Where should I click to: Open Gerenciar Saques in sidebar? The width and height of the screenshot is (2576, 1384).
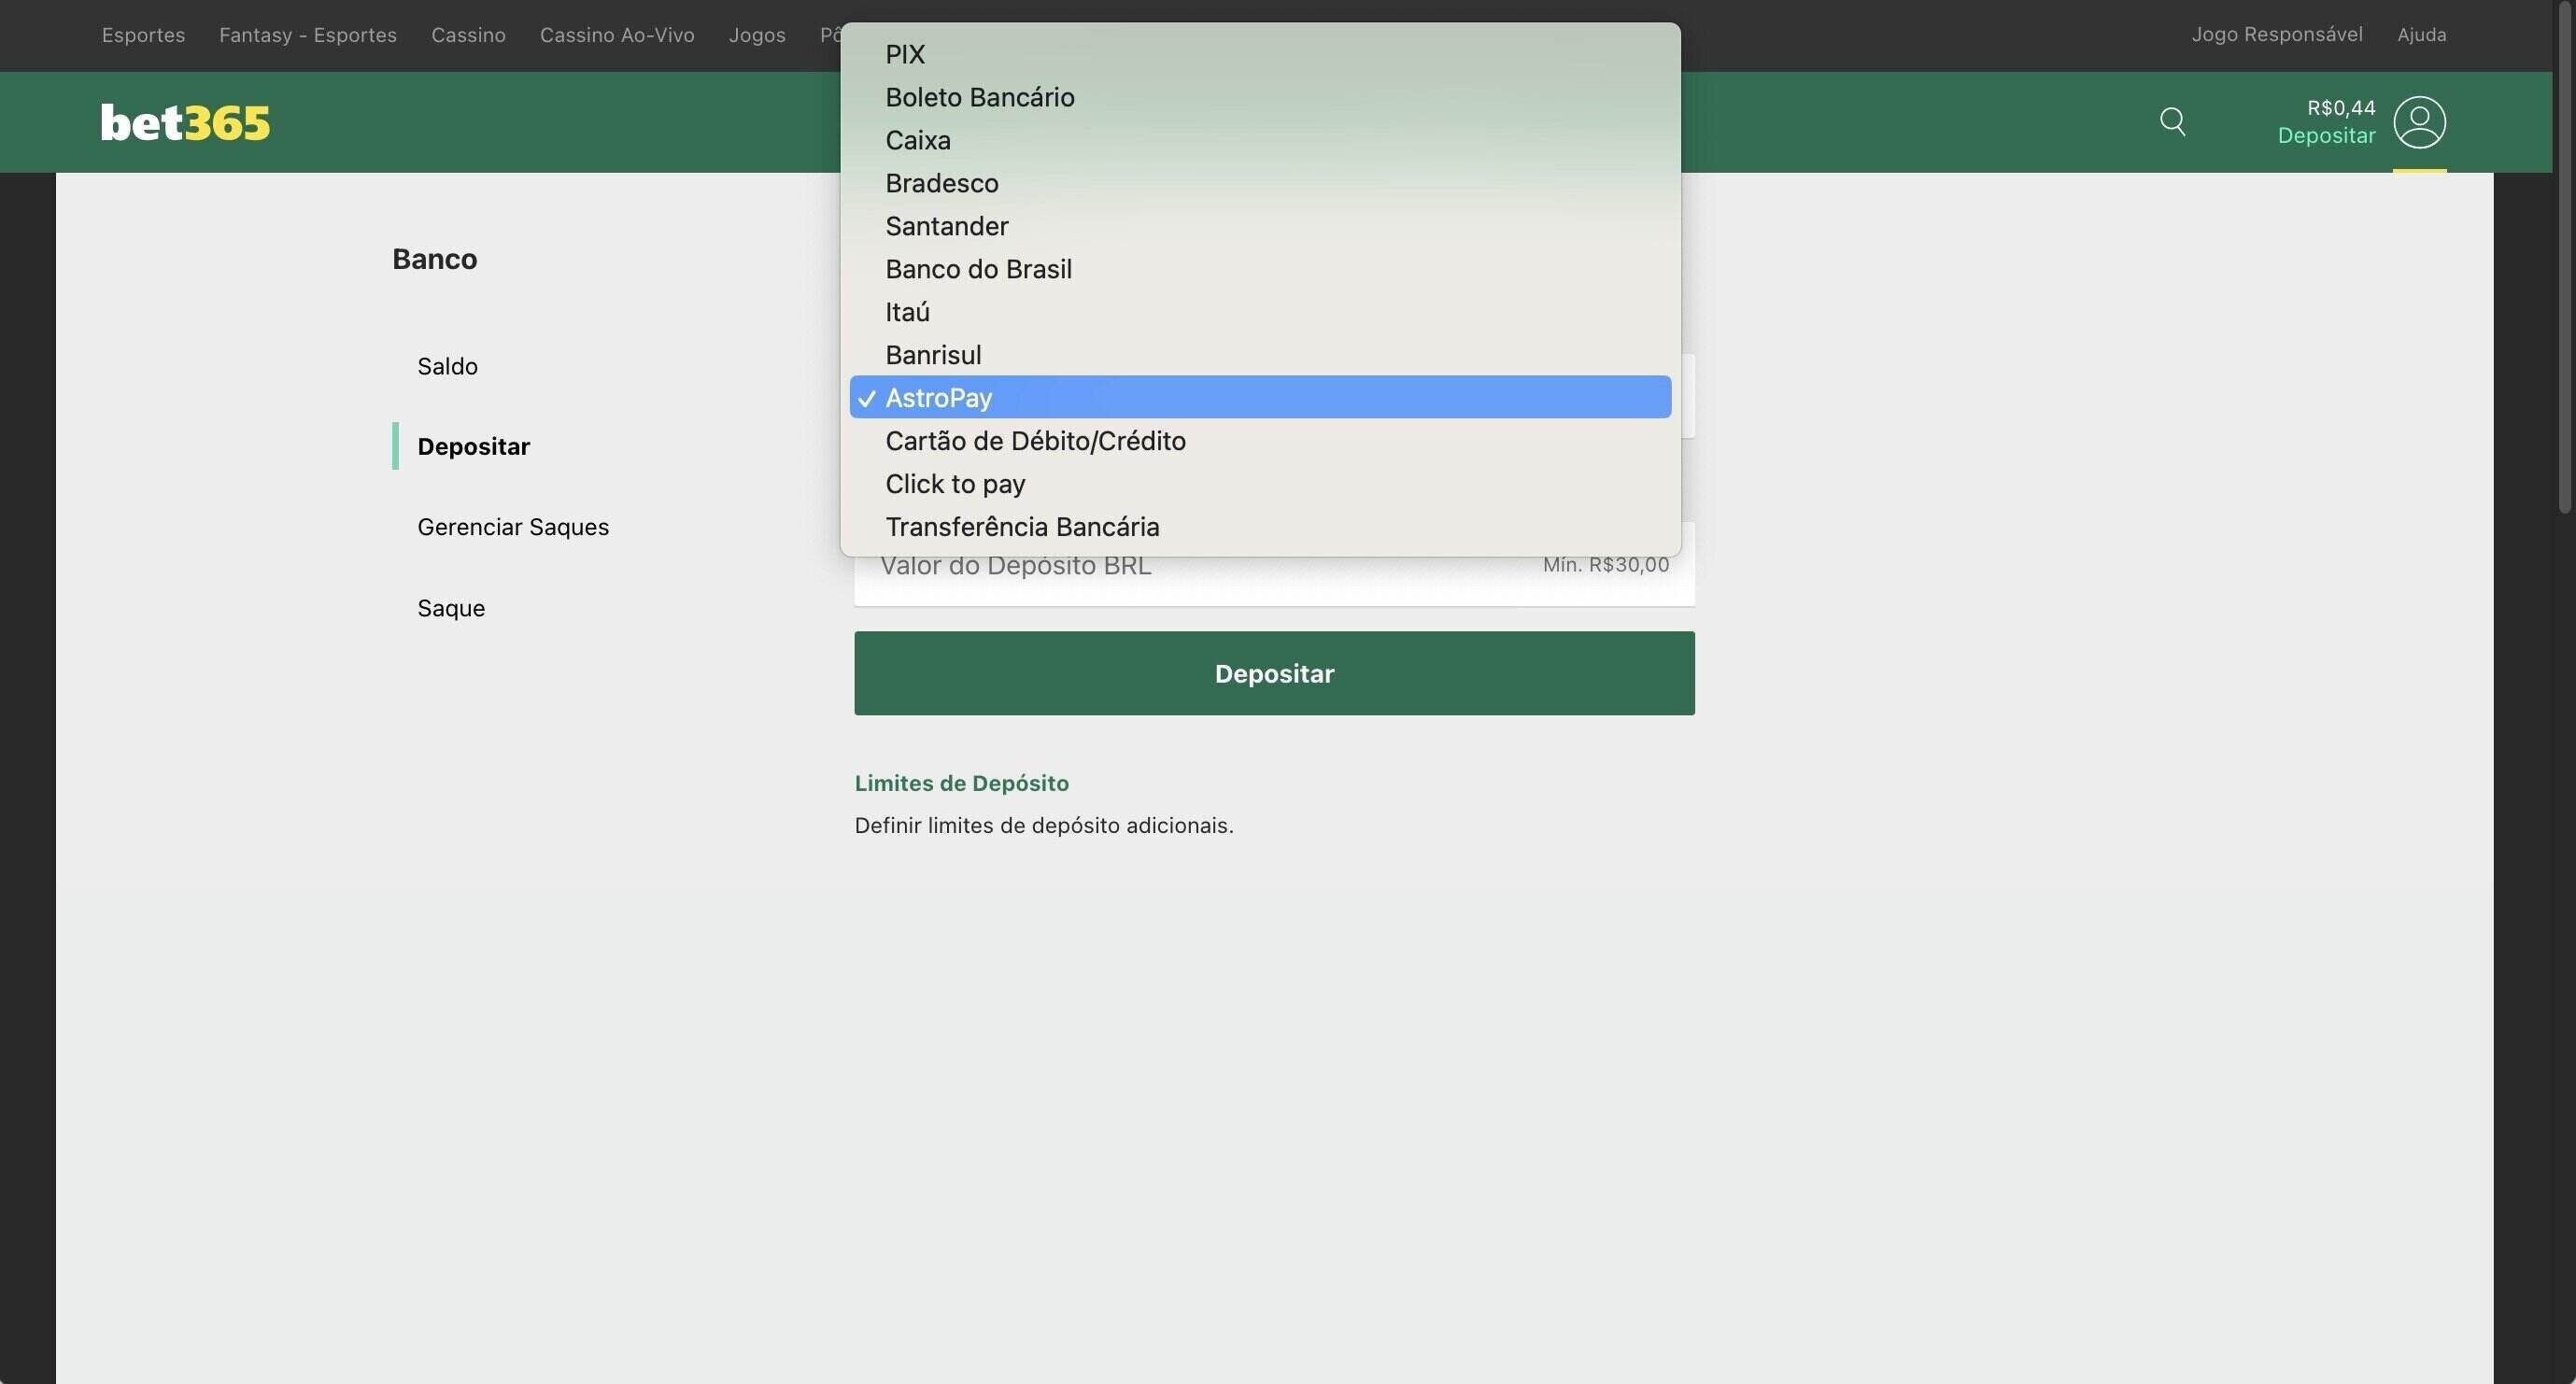tap(513, 527)
